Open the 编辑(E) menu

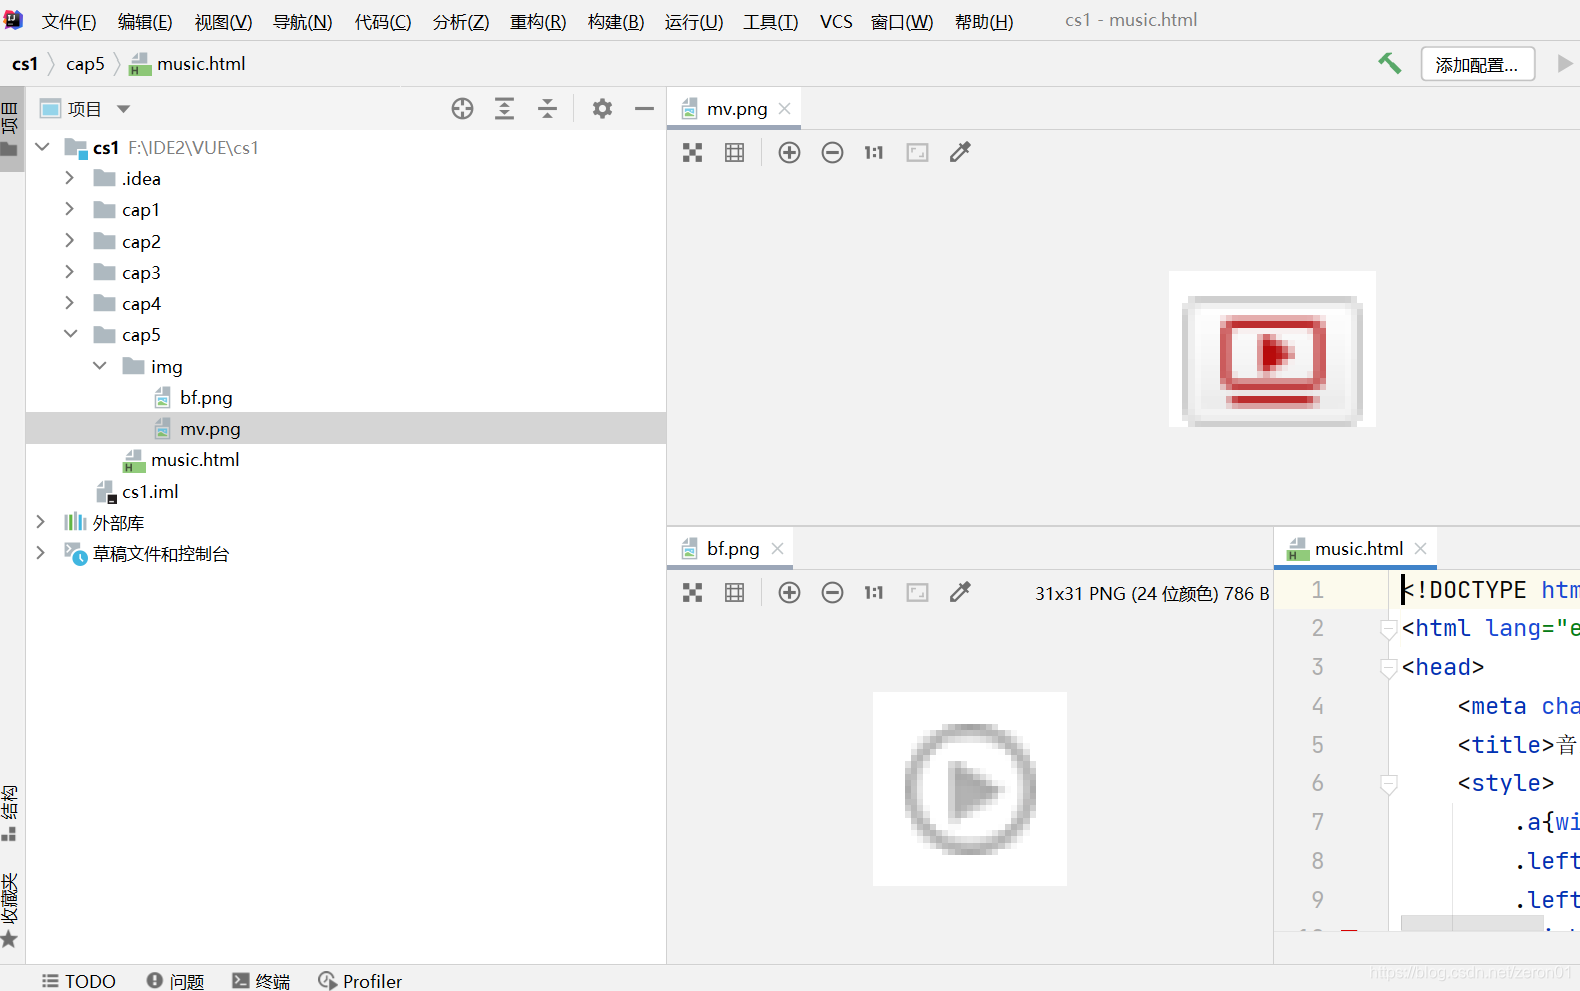pyautogui.click(x=145, y=21)
